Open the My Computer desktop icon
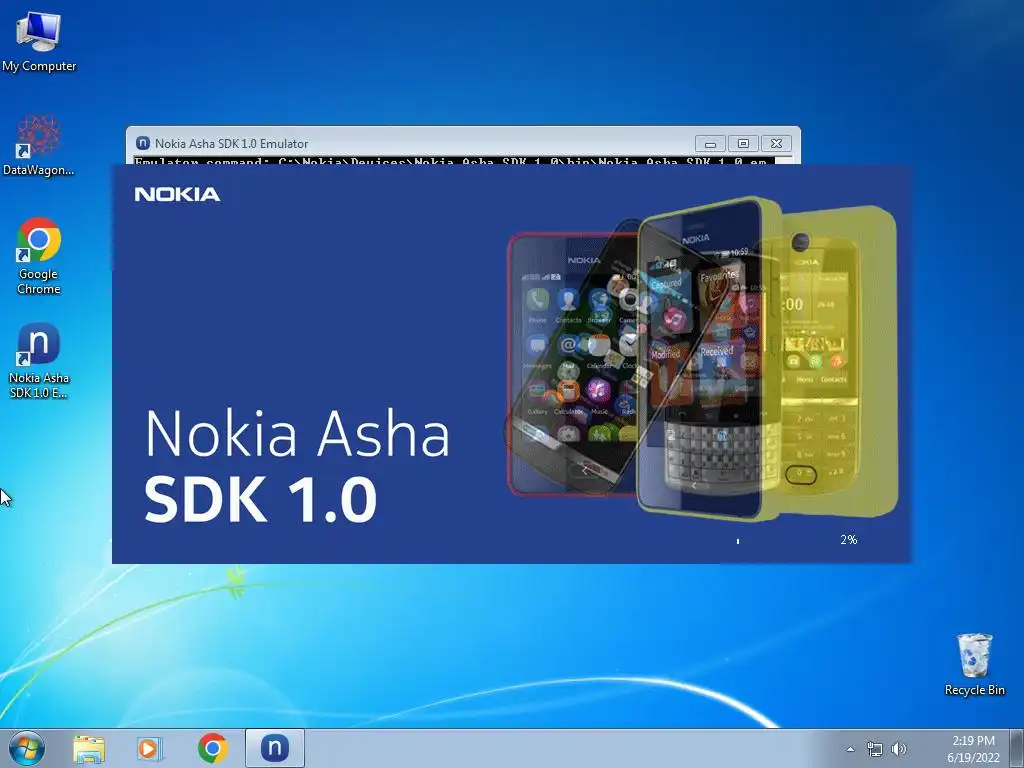Screen dimensions: 1024x768 [39, 42]
